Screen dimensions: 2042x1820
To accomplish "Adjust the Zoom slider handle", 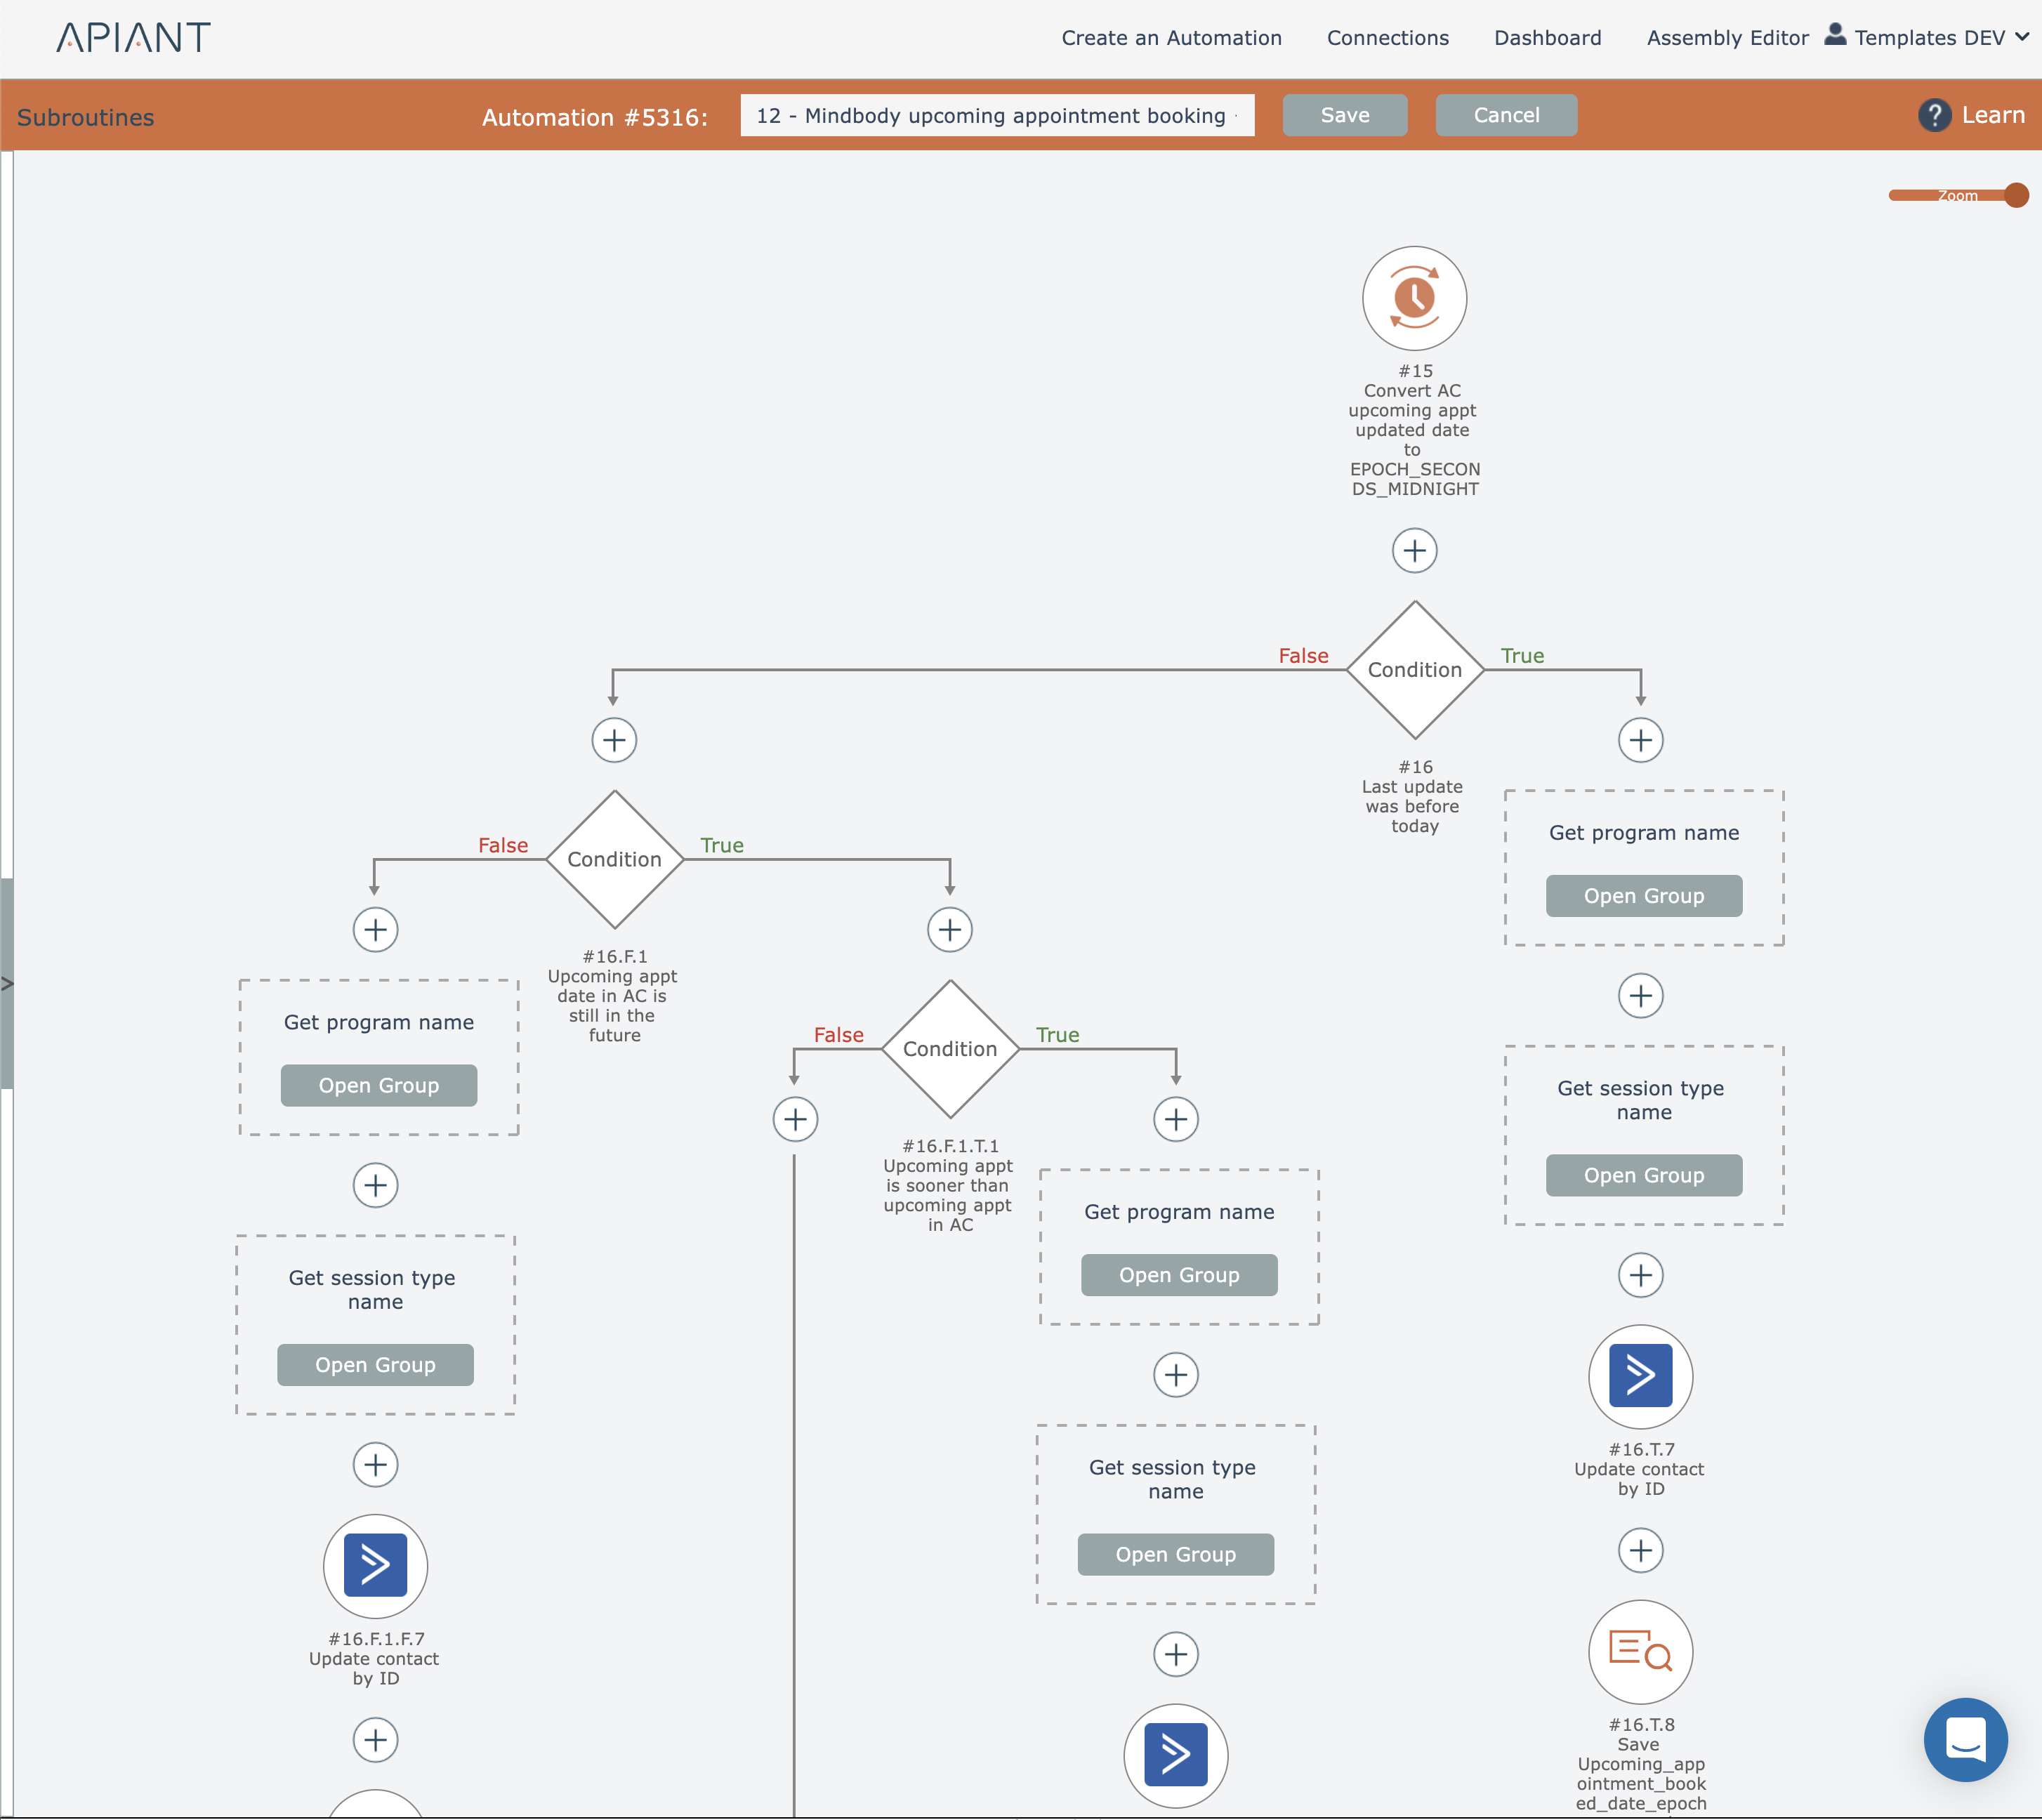I will click(2016, 195).
